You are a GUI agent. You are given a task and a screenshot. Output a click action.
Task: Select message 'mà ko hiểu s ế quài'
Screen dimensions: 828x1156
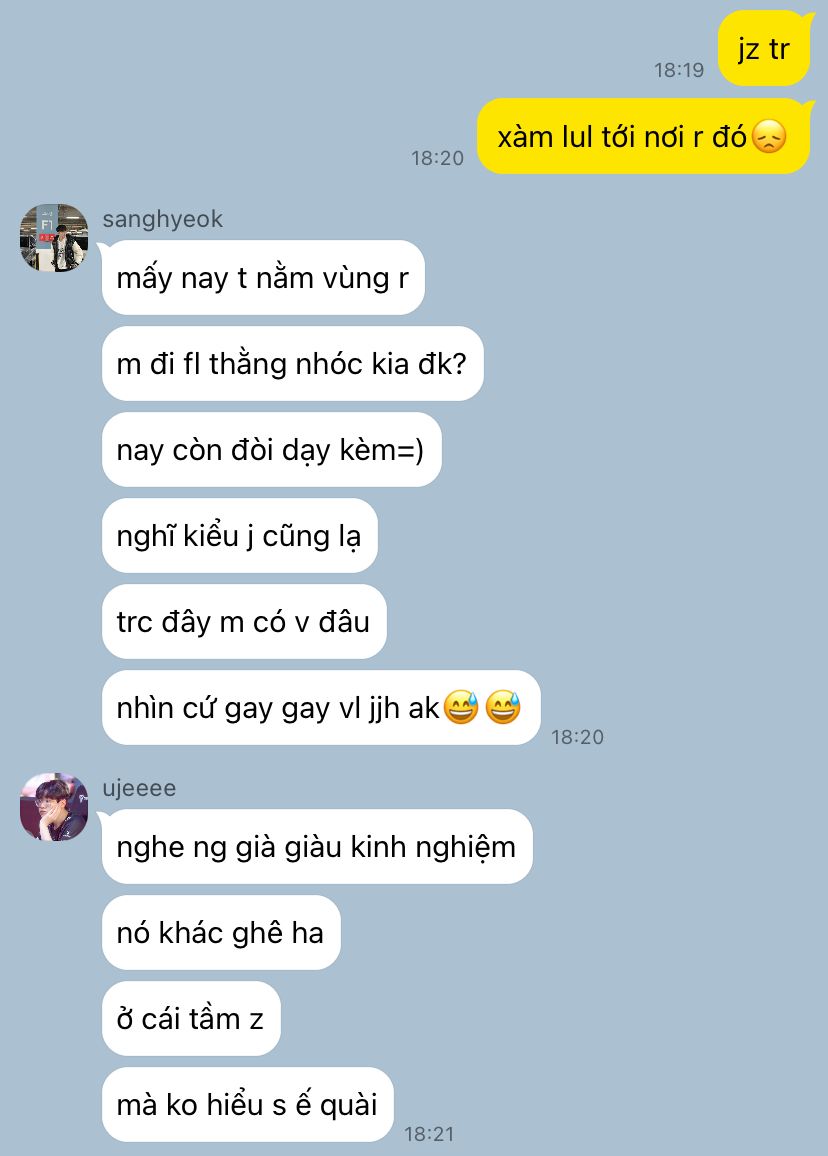tap(248, 1104)
